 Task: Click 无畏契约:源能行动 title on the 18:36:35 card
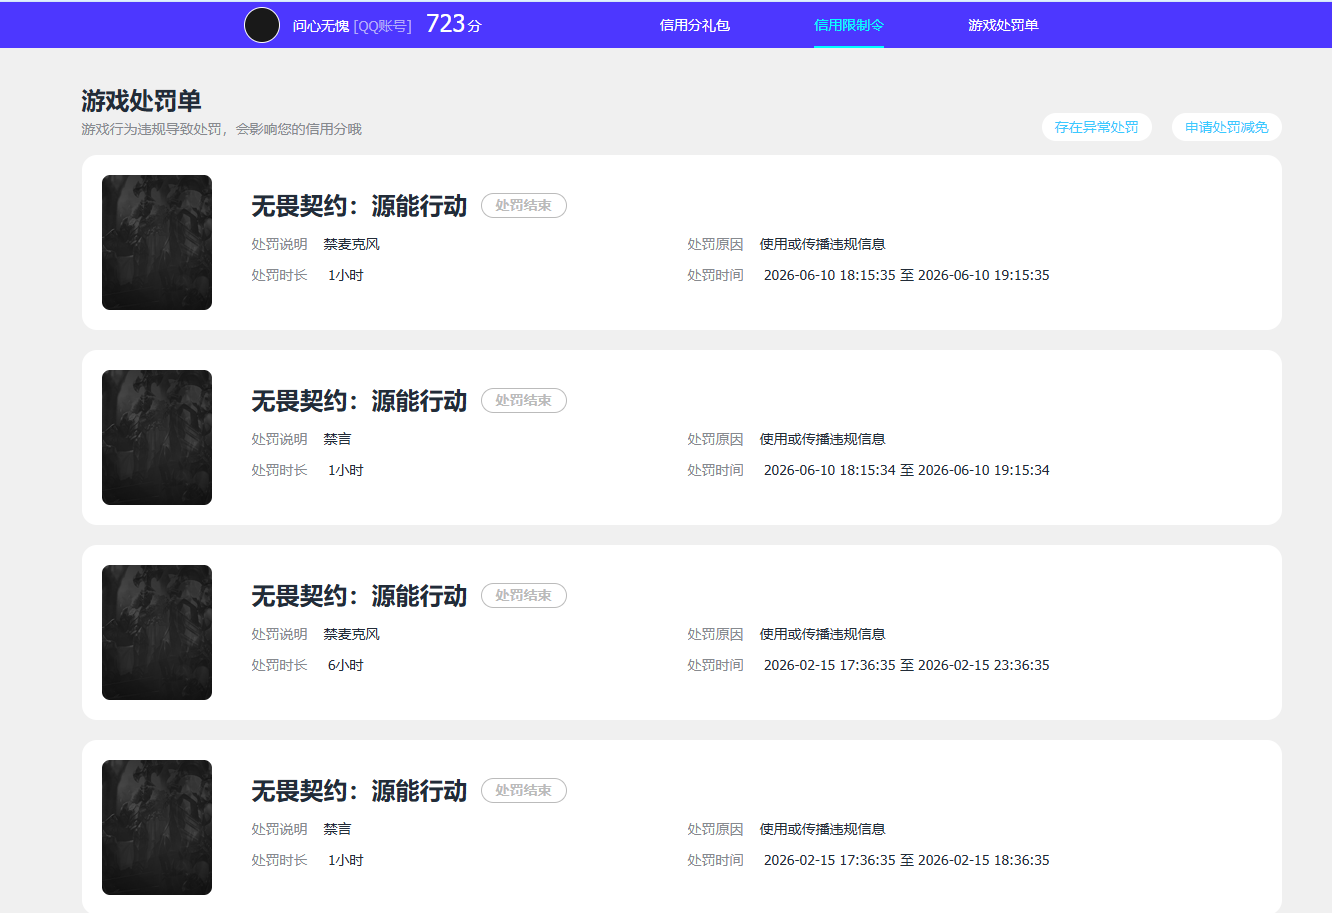click(359, 791)
